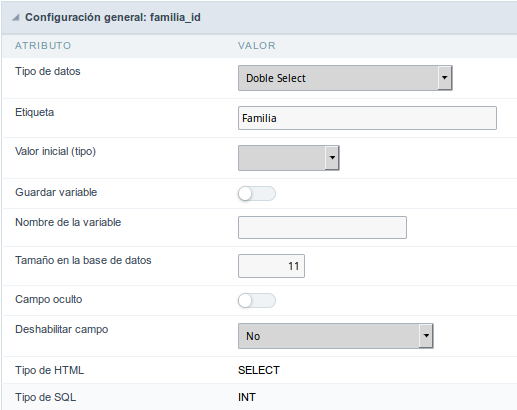
Task: Click the INT value for Tipo de SQL
Action: click(247, 397)
